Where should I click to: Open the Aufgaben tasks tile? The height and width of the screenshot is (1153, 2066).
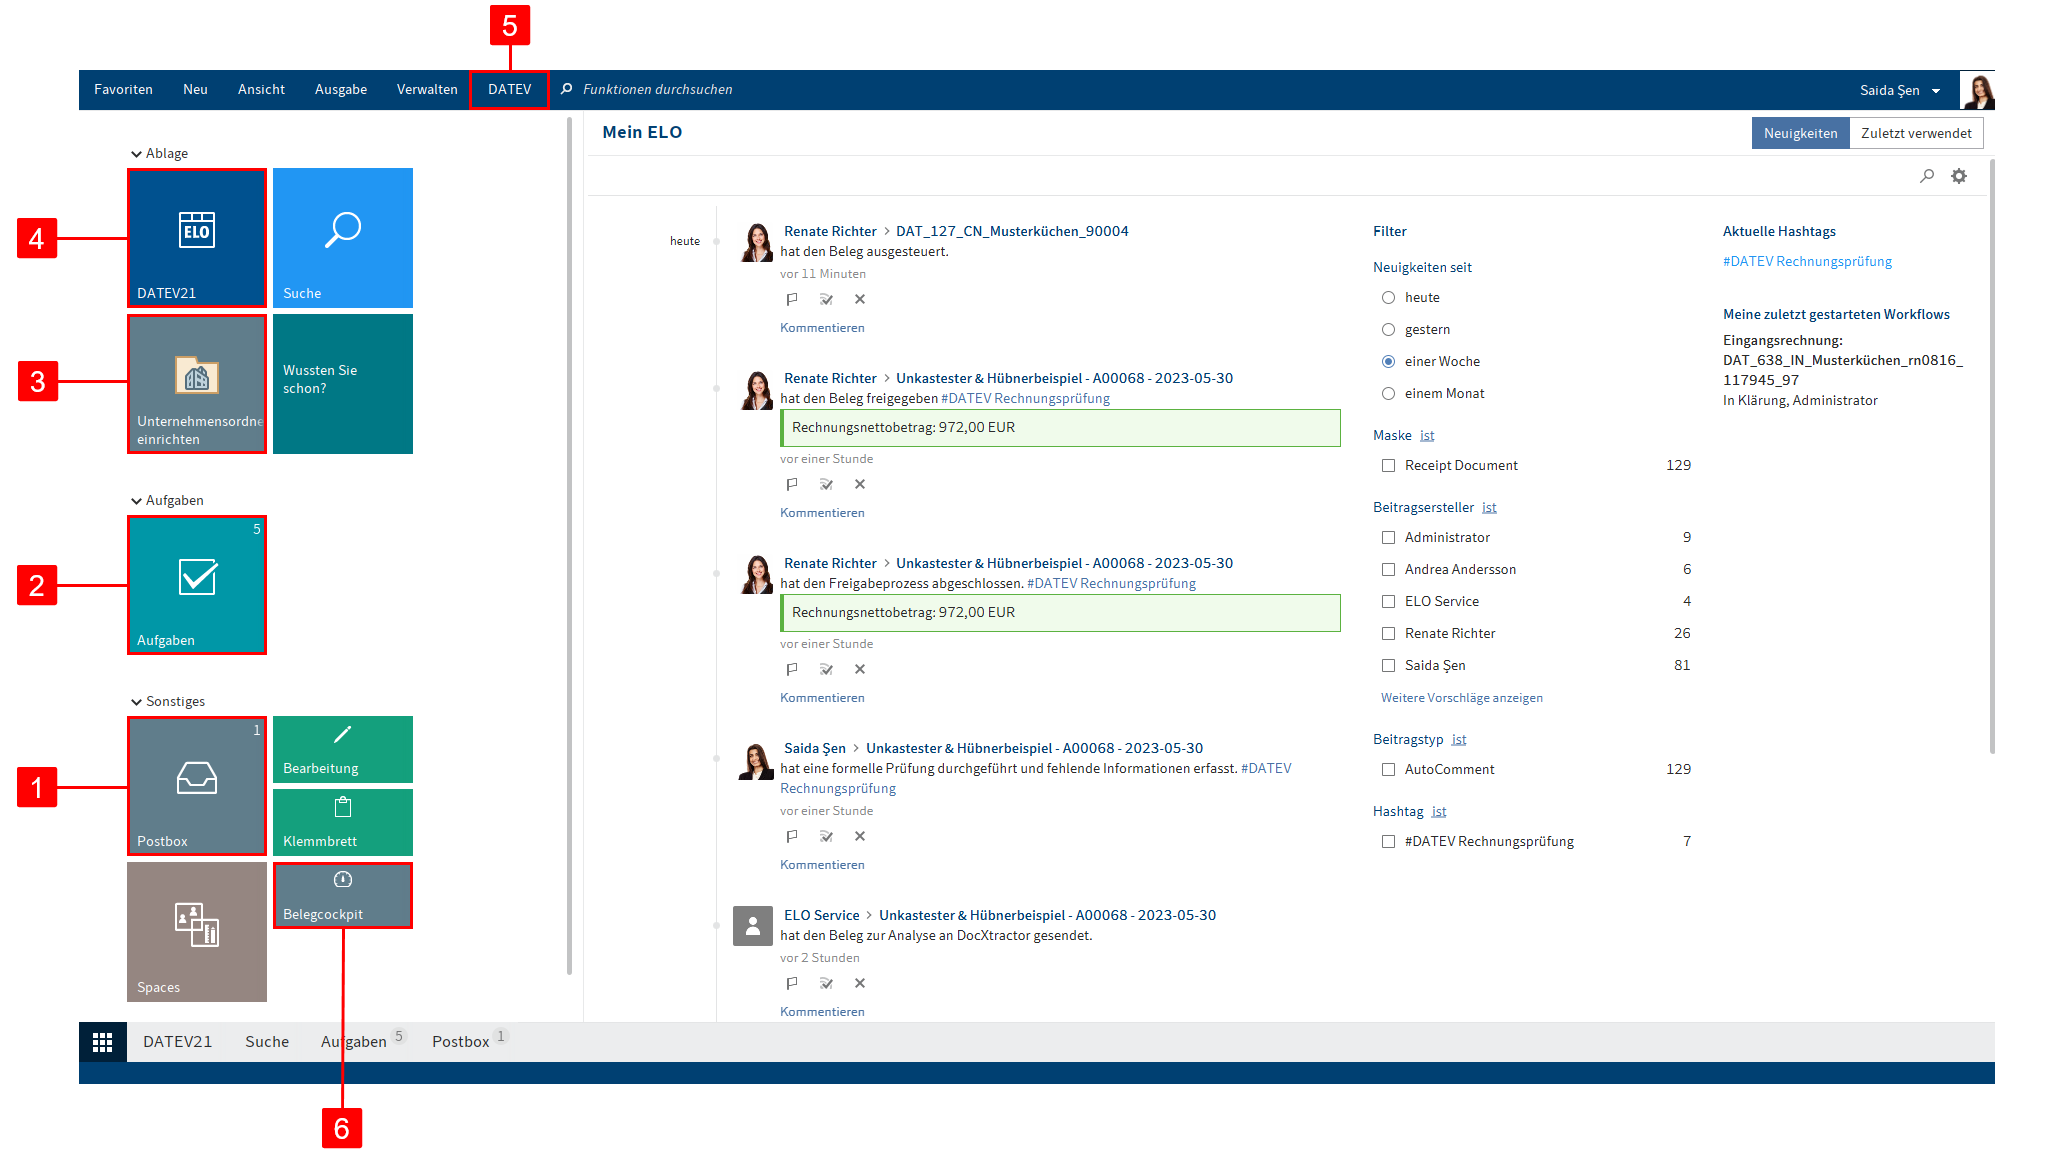pyautogui.click(x=197, y=585)
